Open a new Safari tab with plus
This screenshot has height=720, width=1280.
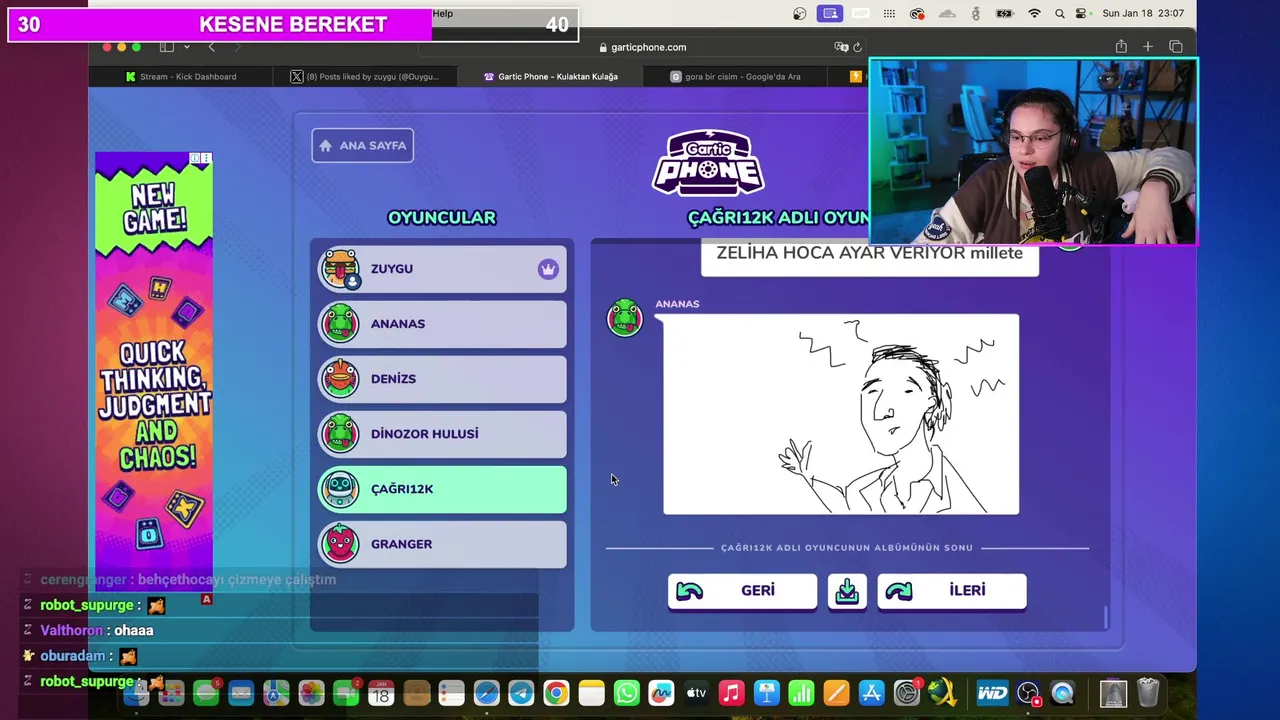1148,47
